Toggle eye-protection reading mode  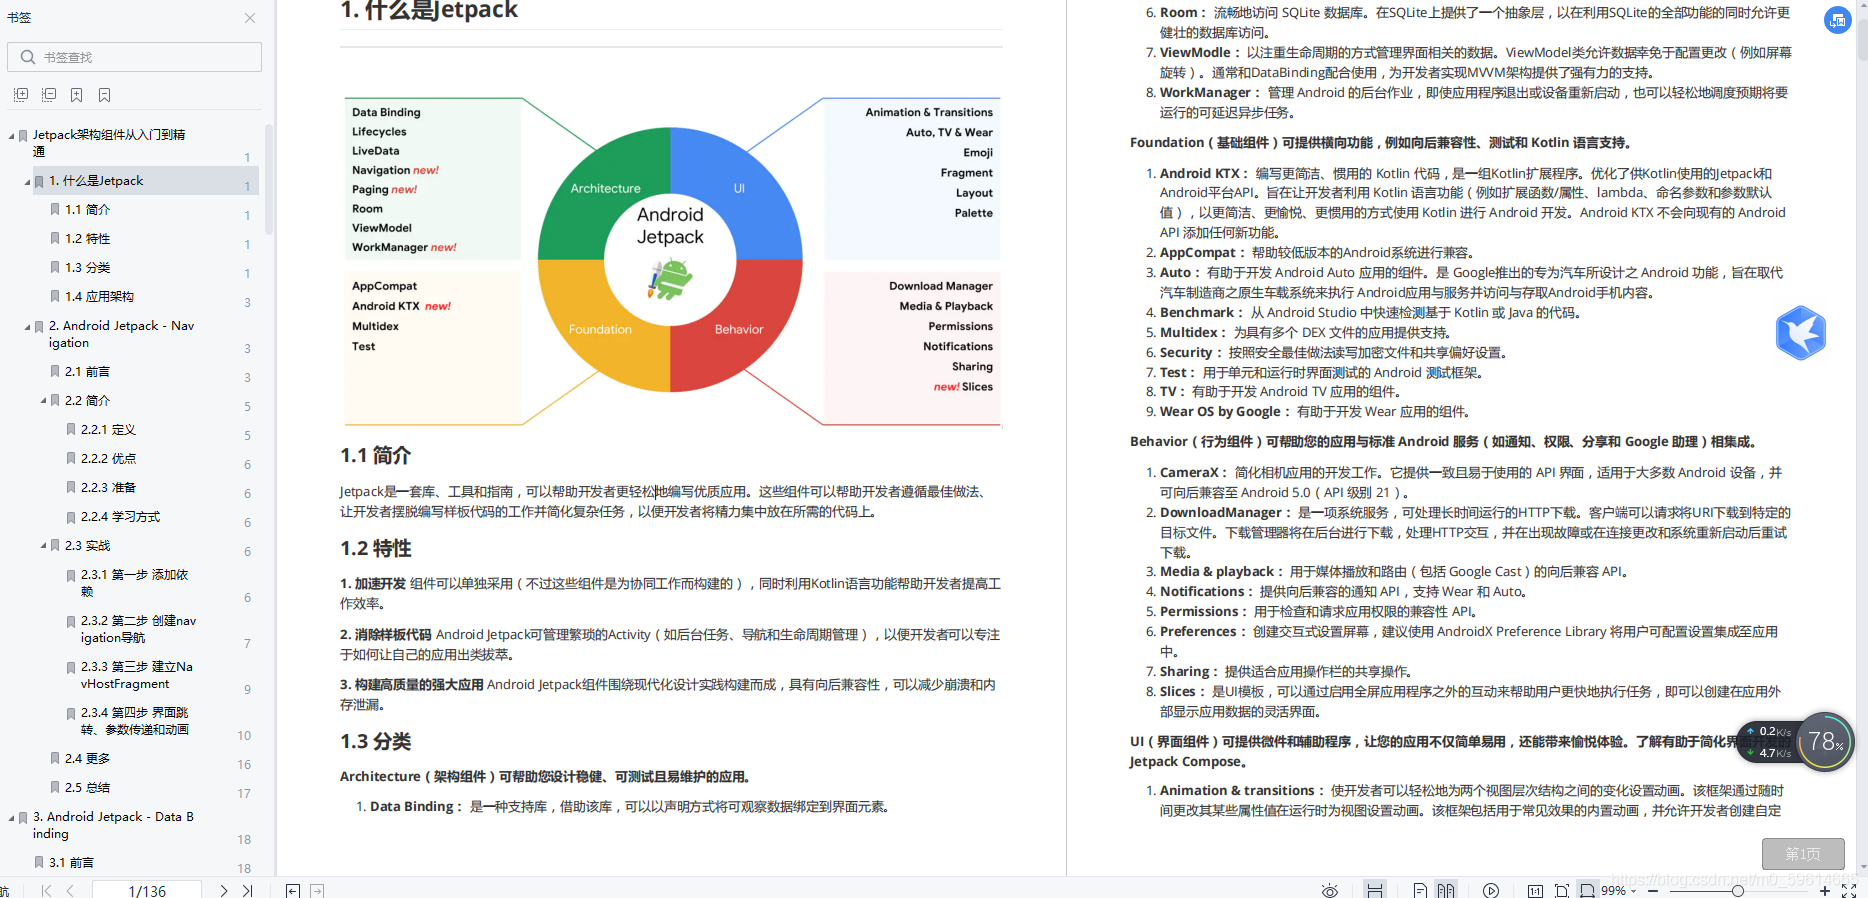[x=1329, y=890]
